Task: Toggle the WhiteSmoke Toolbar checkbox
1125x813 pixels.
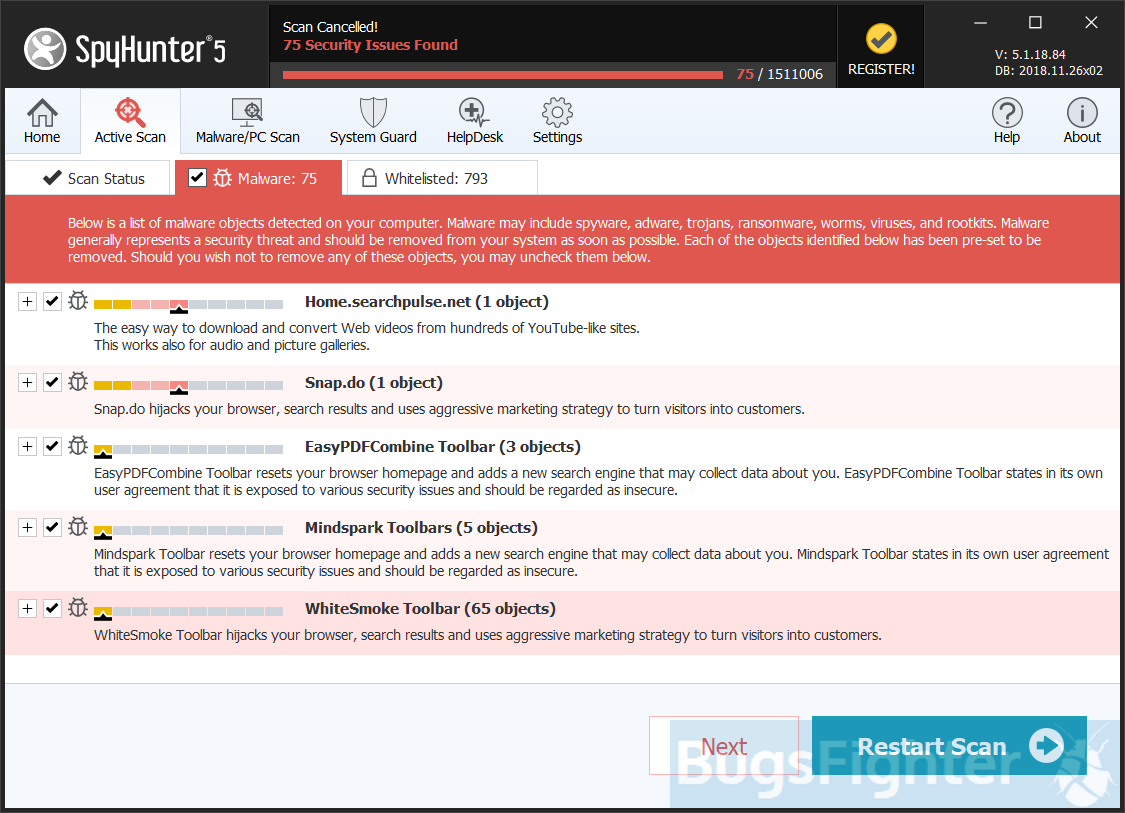Action: (53, 608)
